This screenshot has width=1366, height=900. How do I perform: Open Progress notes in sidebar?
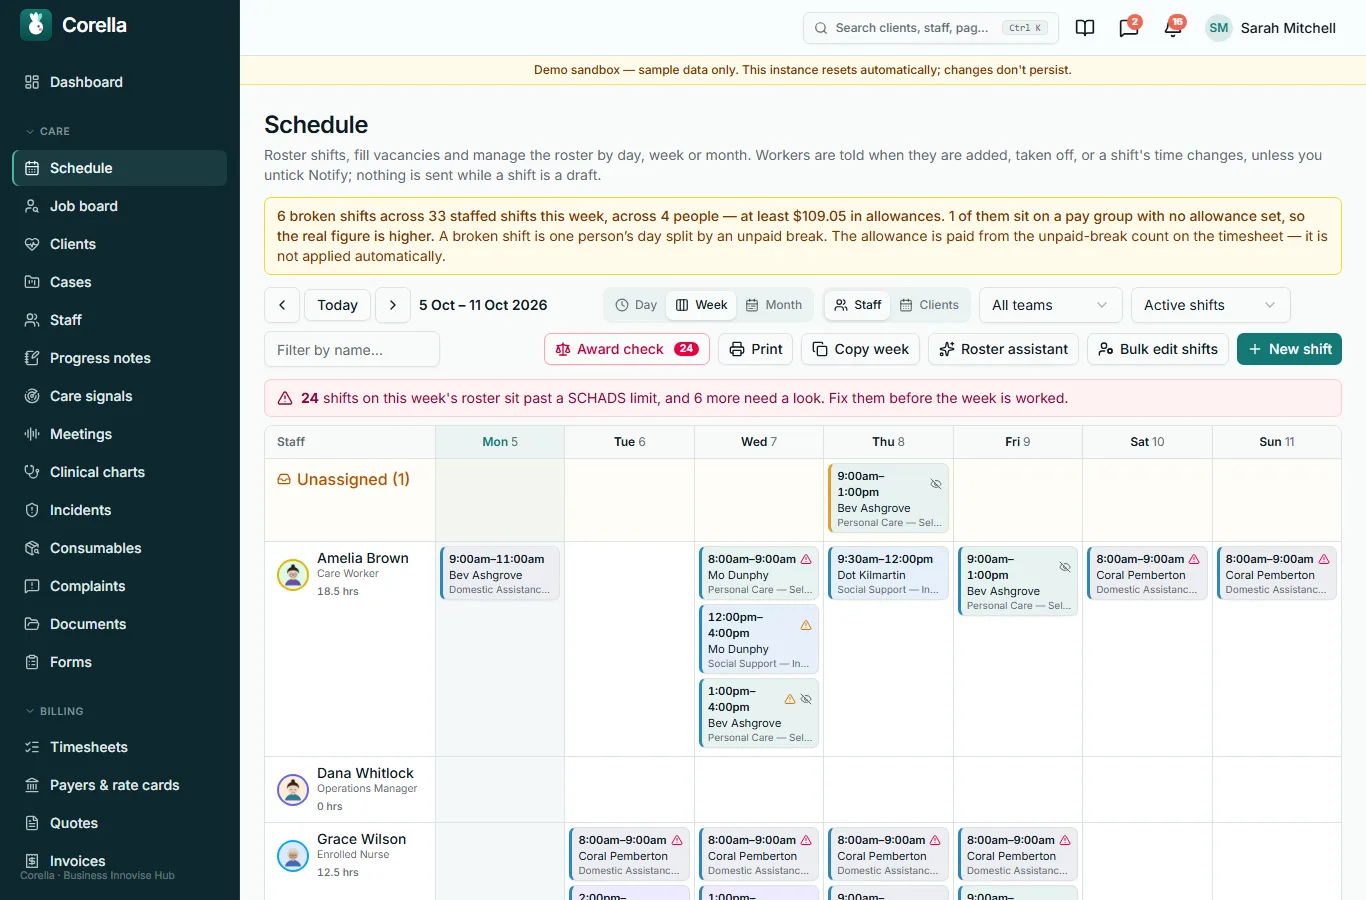(x=120, y=358)
